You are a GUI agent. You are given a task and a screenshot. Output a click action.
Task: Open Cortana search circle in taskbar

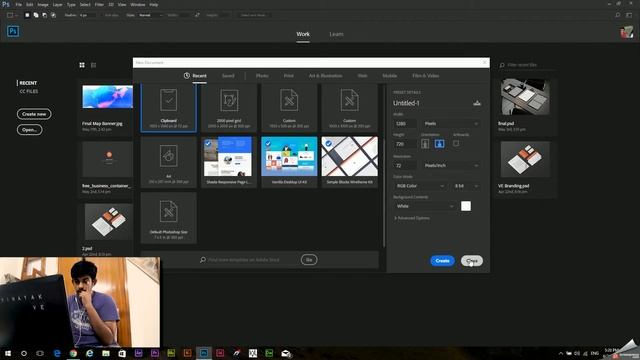coord(24,353)
